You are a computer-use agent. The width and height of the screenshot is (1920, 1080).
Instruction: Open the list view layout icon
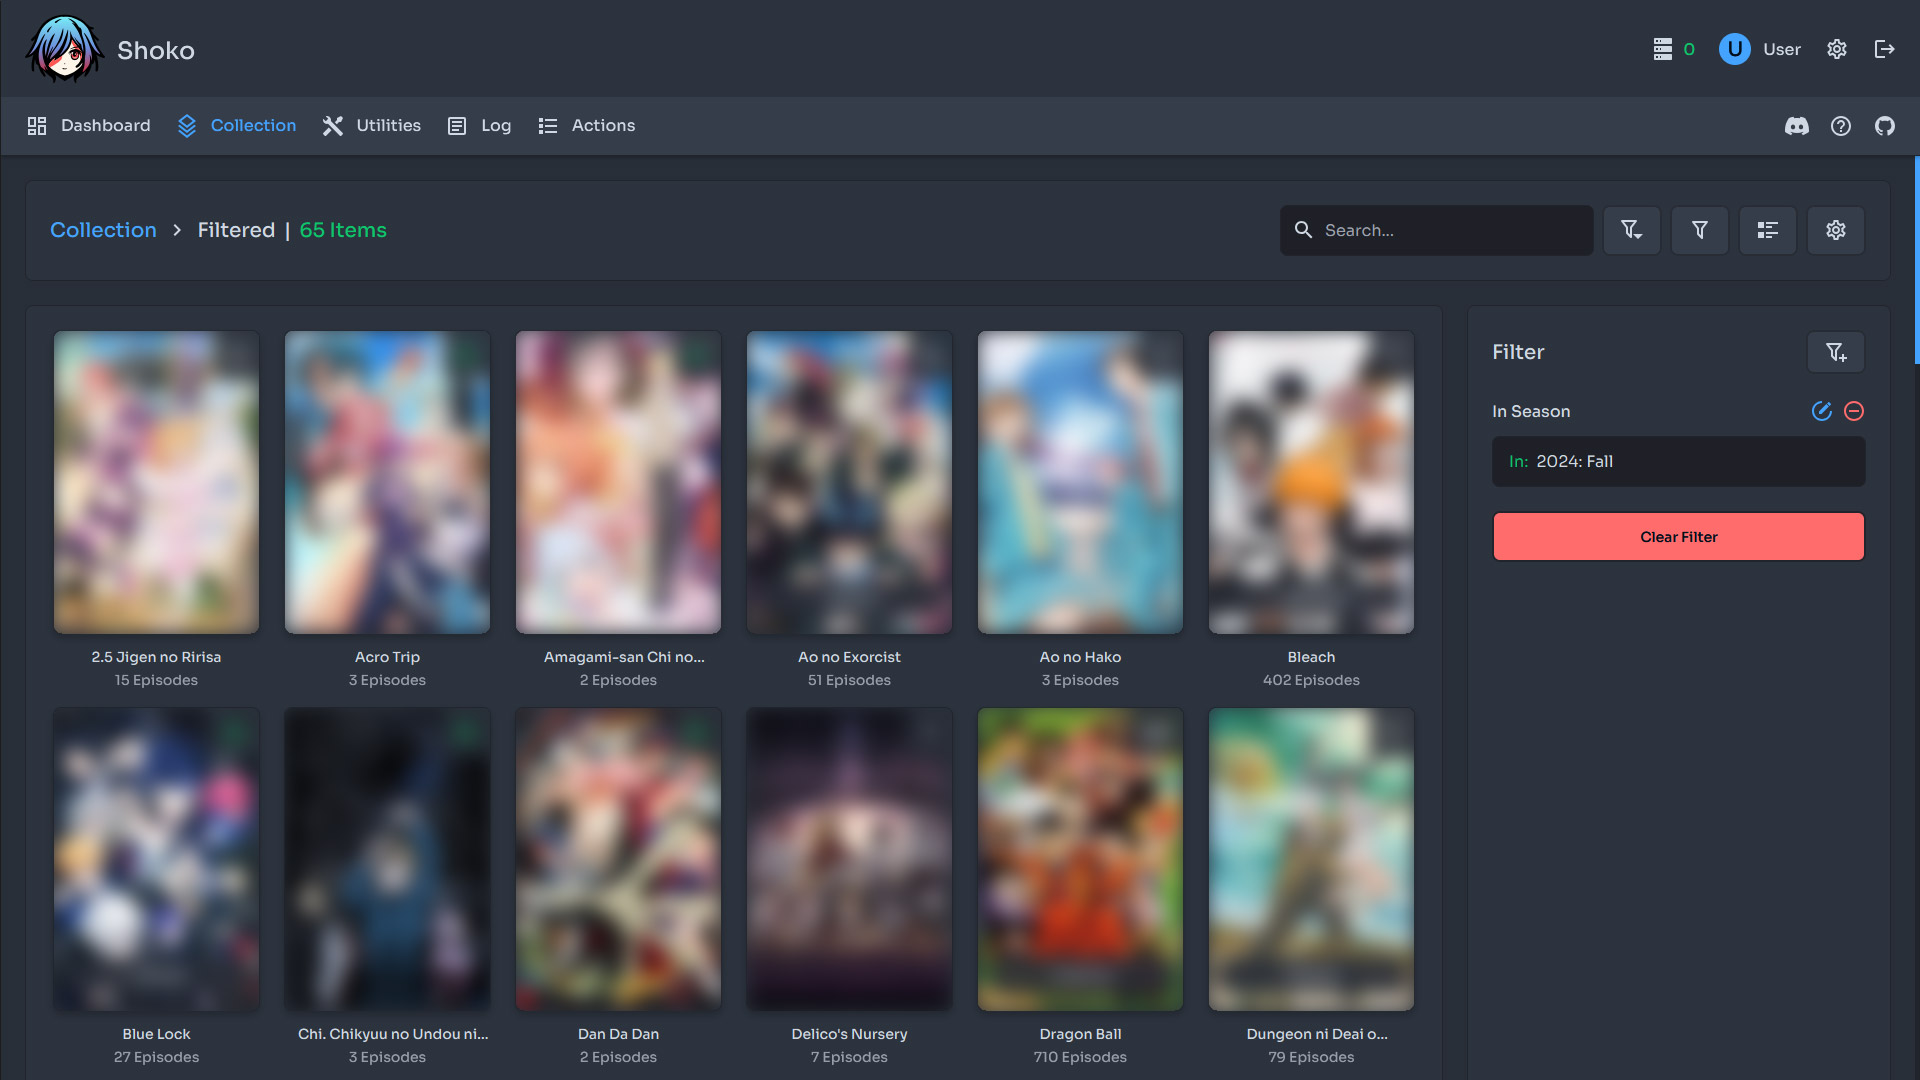click(1768, 230)
